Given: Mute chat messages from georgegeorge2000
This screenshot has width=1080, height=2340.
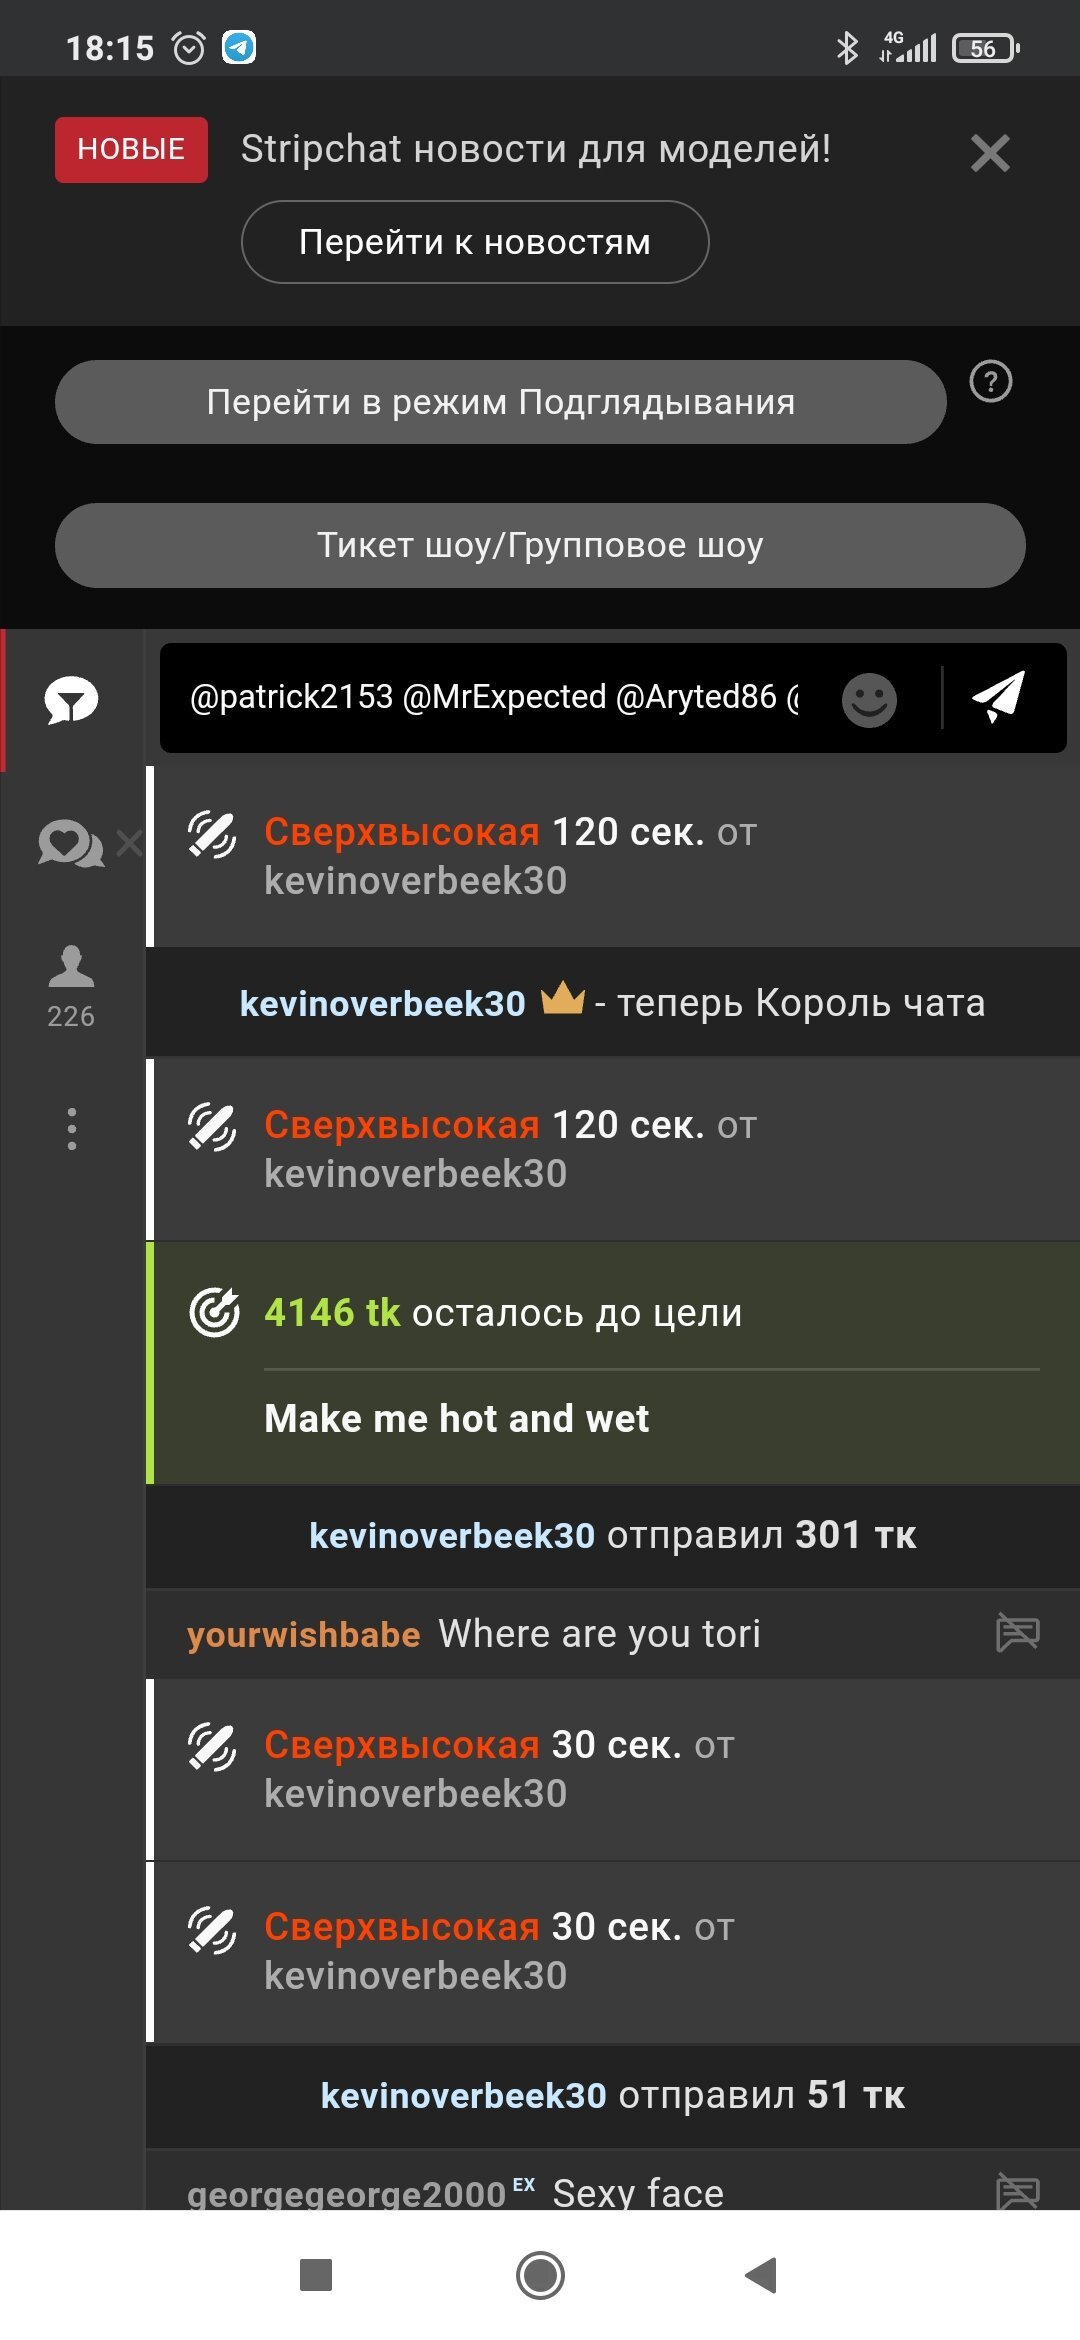Looking at the screenshot, I should click(1018, 2192).
